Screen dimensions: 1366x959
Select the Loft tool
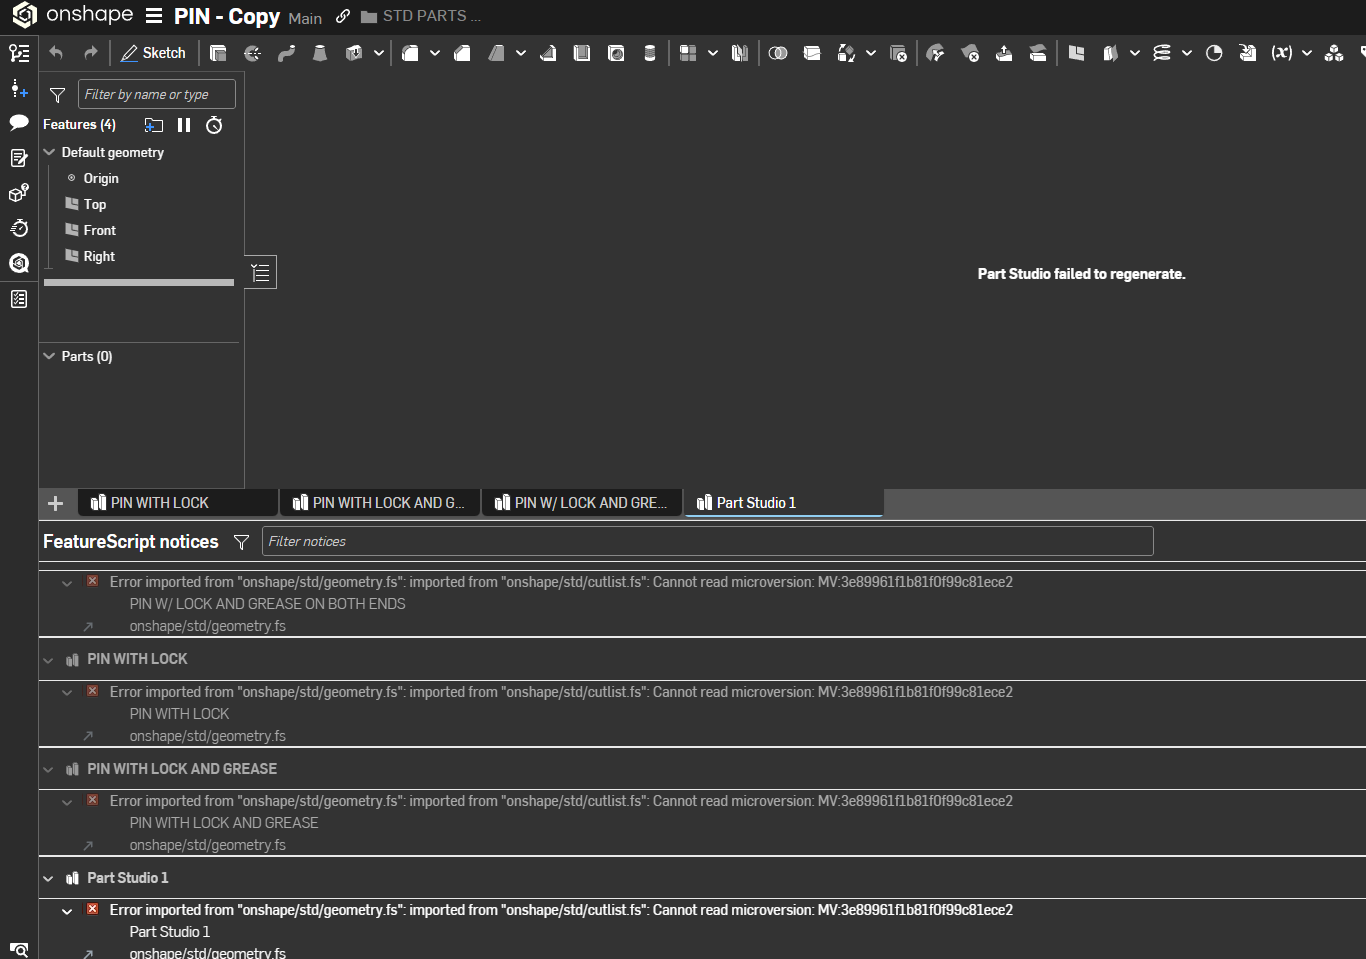tap(320, 53)
